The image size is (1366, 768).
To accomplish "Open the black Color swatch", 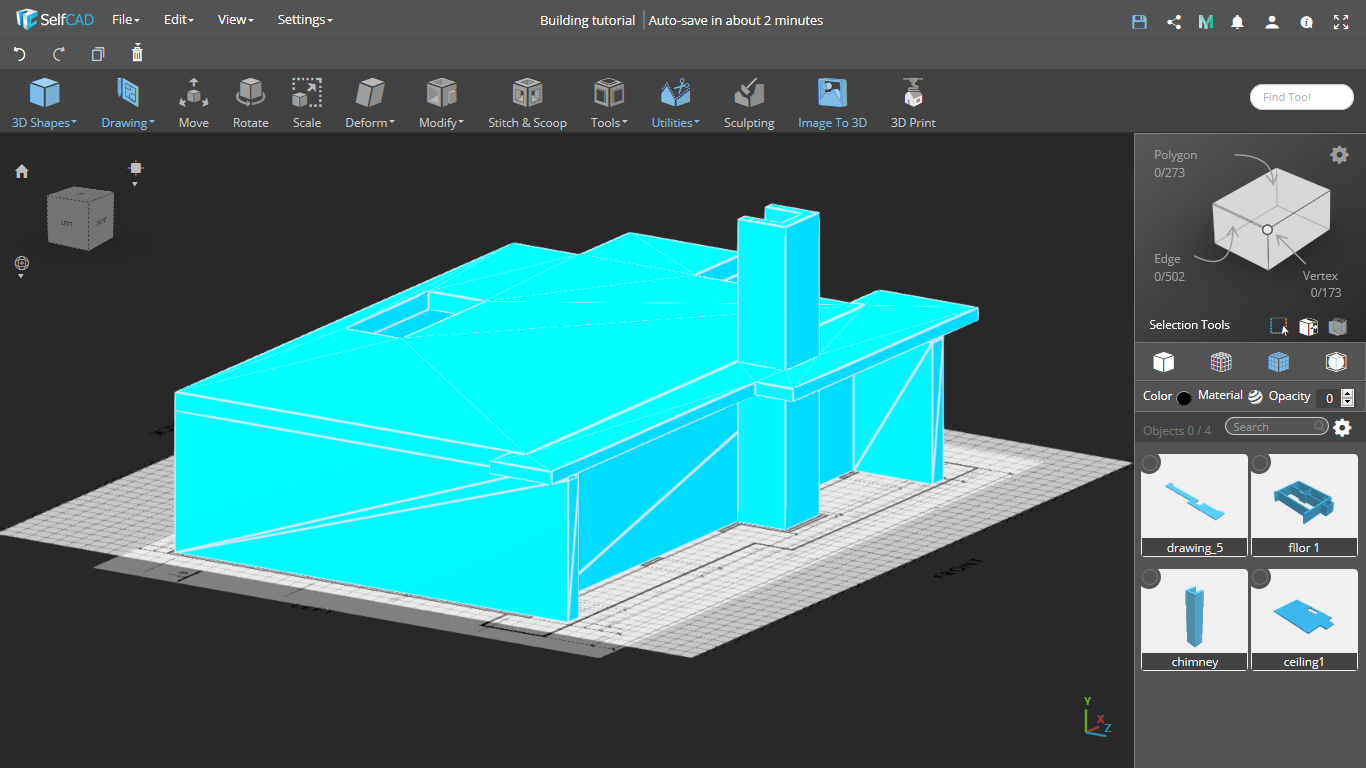I will pos(1184,398).
